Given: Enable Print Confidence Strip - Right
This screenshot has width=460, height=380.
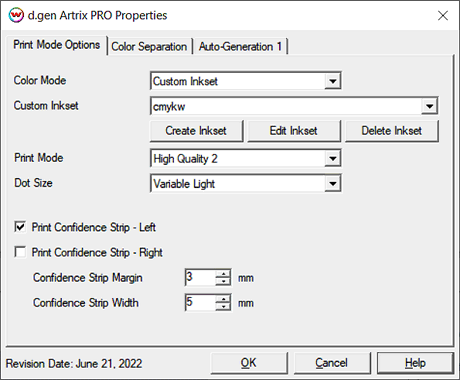Looking at the screenshot, I should (20, 252).
